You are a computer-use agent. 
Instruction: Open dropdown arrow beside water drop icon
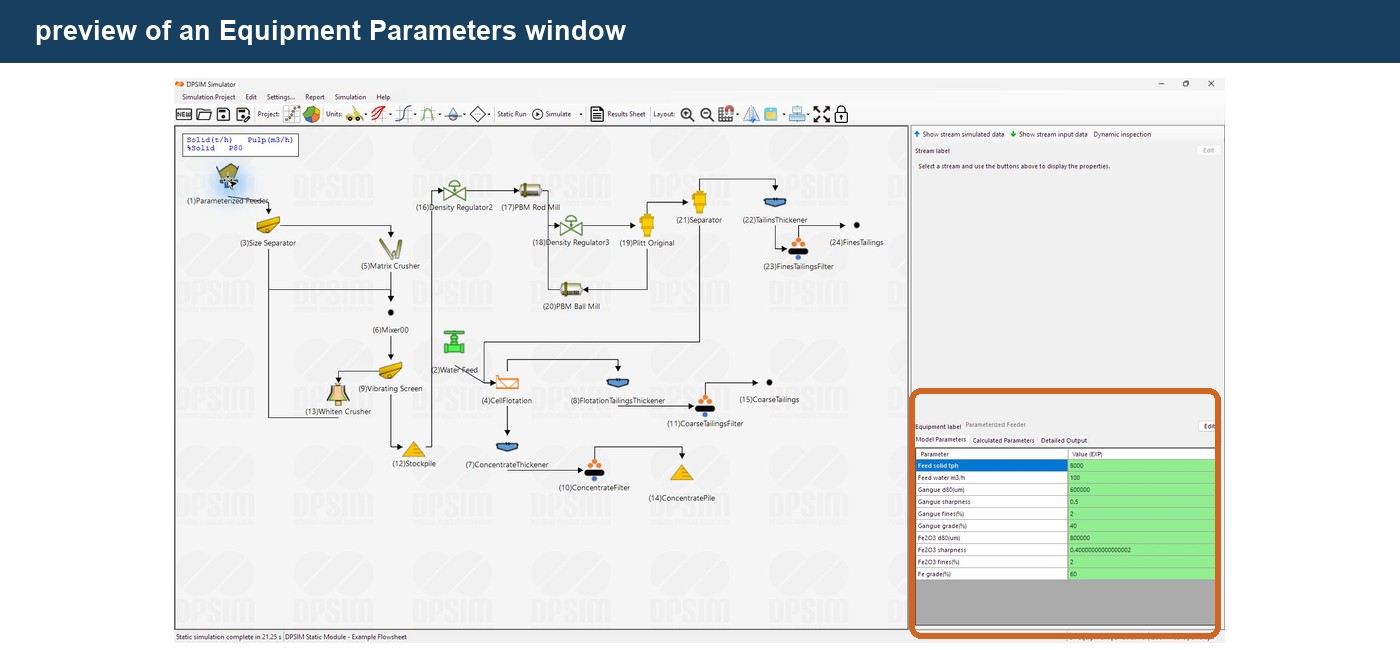click(x=465, y=115)
